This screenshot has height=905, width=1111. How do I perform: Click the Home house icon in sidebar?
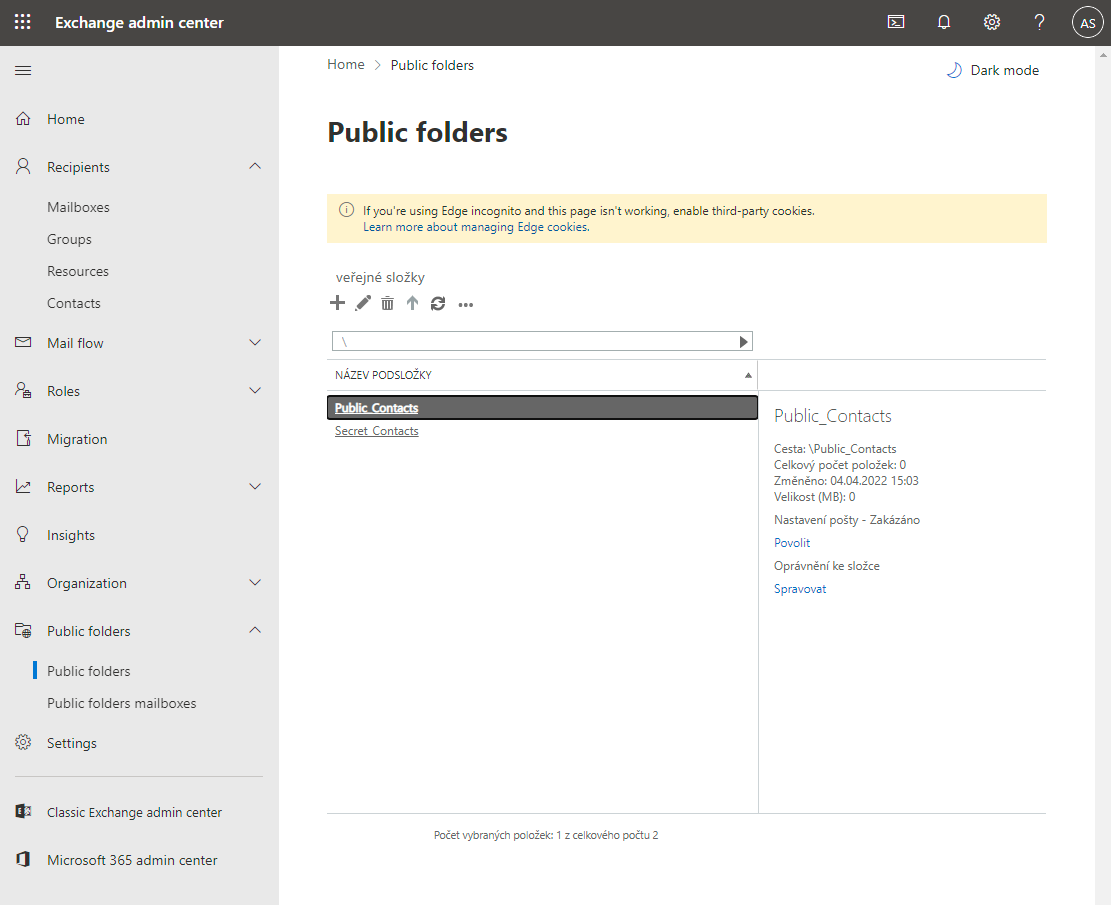pos(23,118)
